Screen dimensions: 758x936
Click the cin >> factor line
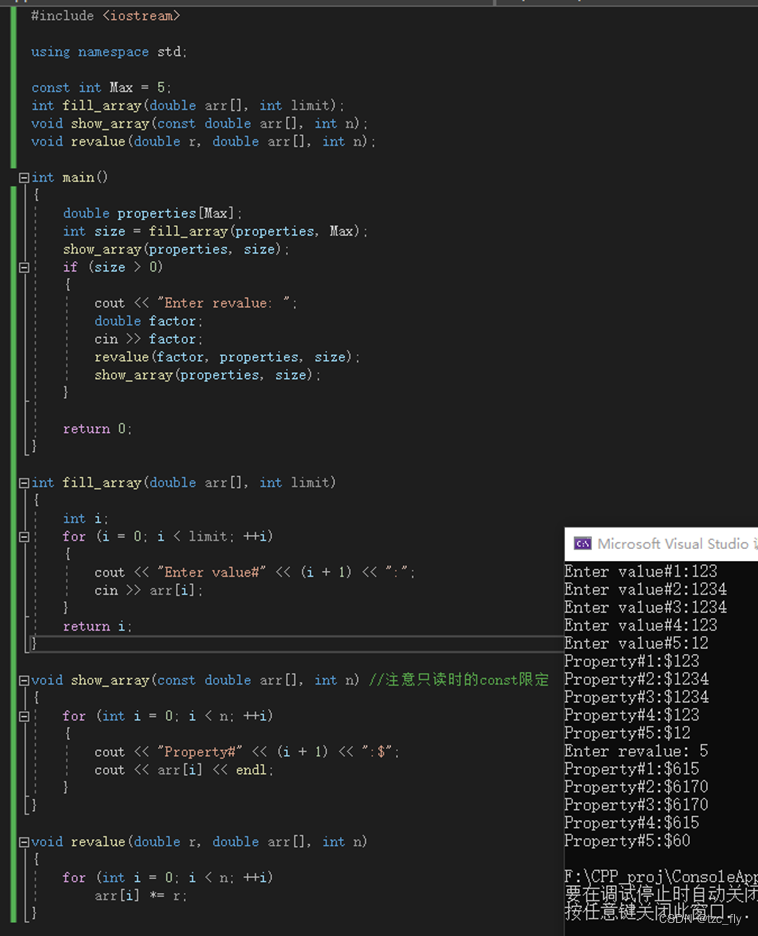click(149, 339)
